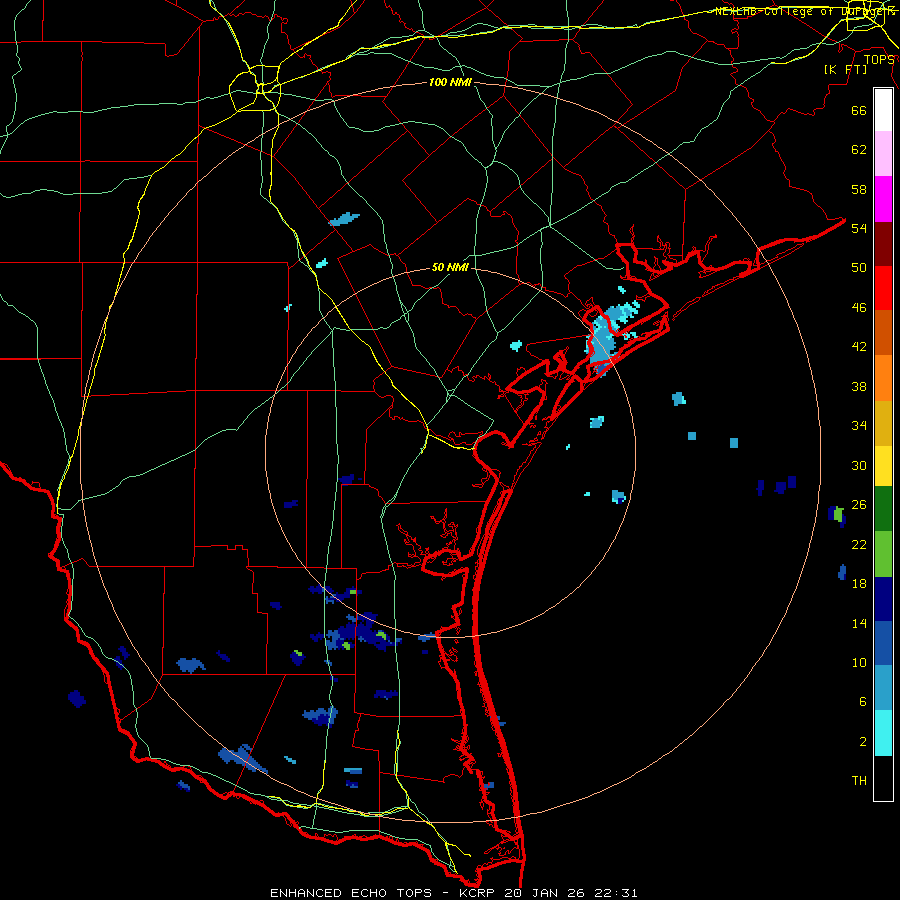Click the black TH legend swatch
Image resolution: width=900 pixels, height=900 pixels.
[x=883, y=778]
